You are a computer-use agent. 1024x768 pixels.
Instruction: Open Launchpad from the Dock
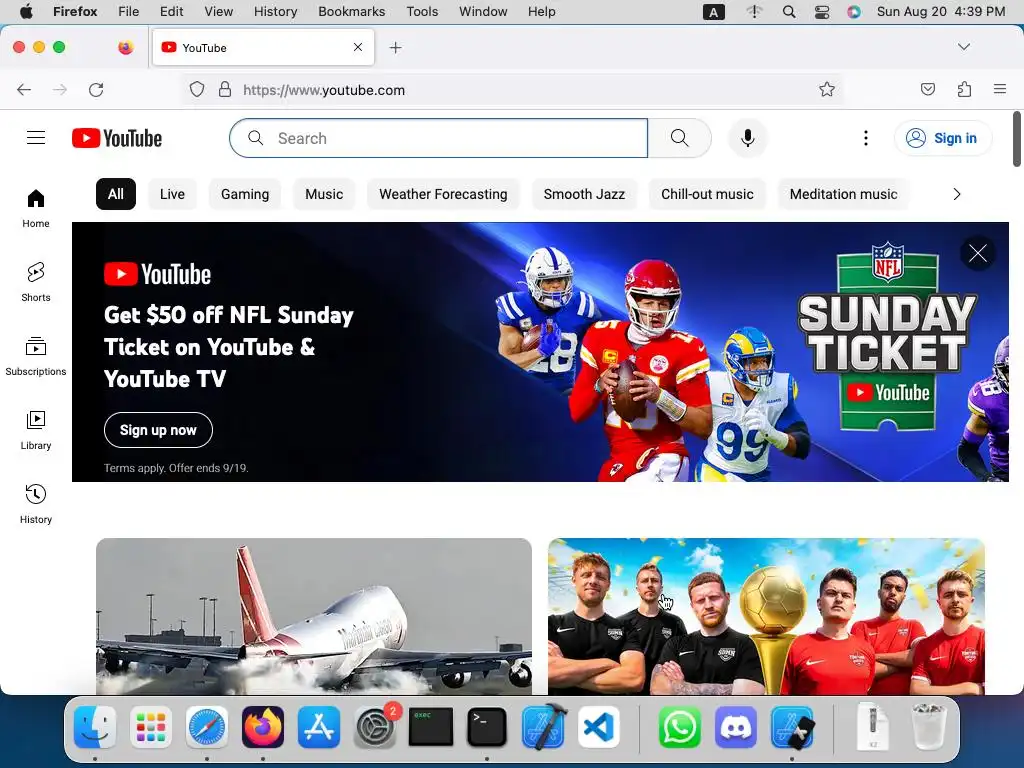tap(151, 727)
